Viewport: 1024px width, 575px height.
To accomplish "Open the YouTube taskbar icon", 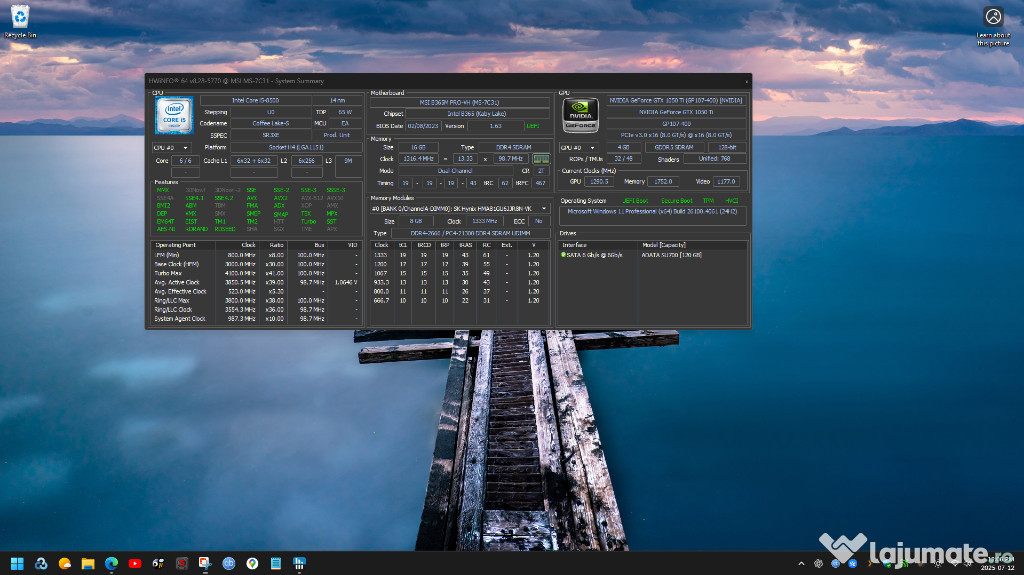I will (x=135, y=563).
